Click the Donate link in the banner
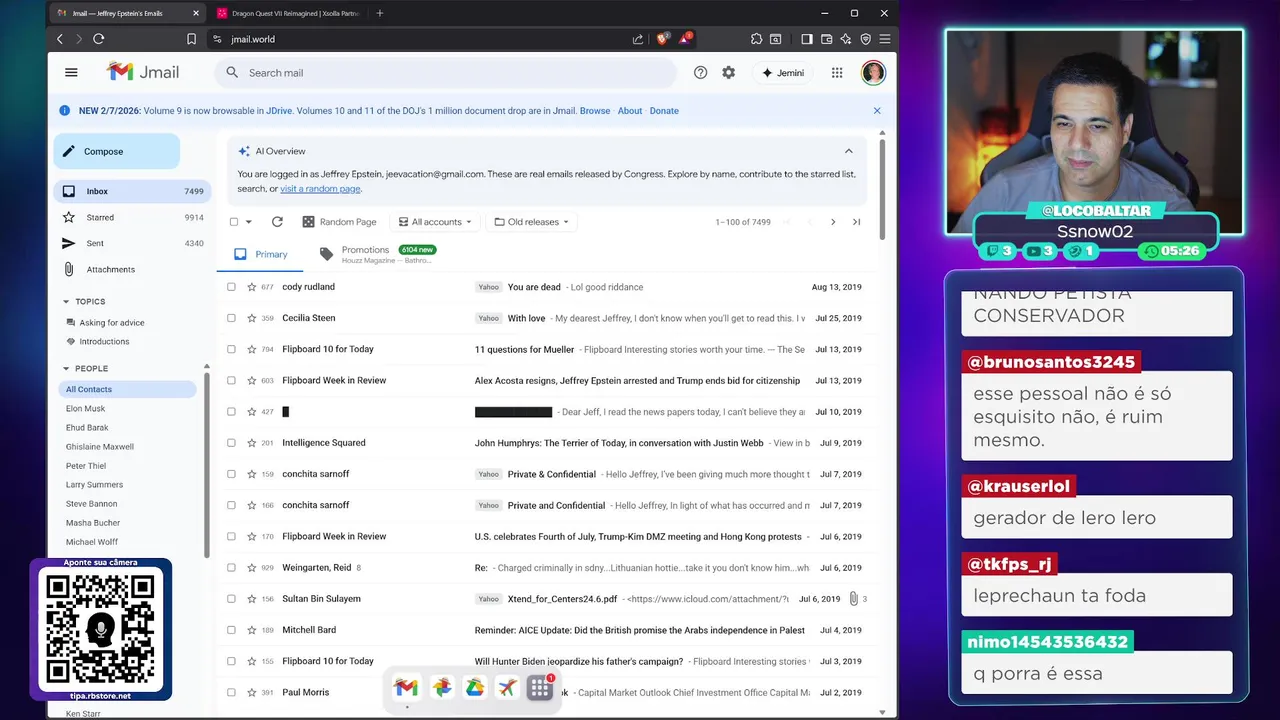The width and height of the screenshot is (1280, 720). pyautogui.click(x=664, y=111)
